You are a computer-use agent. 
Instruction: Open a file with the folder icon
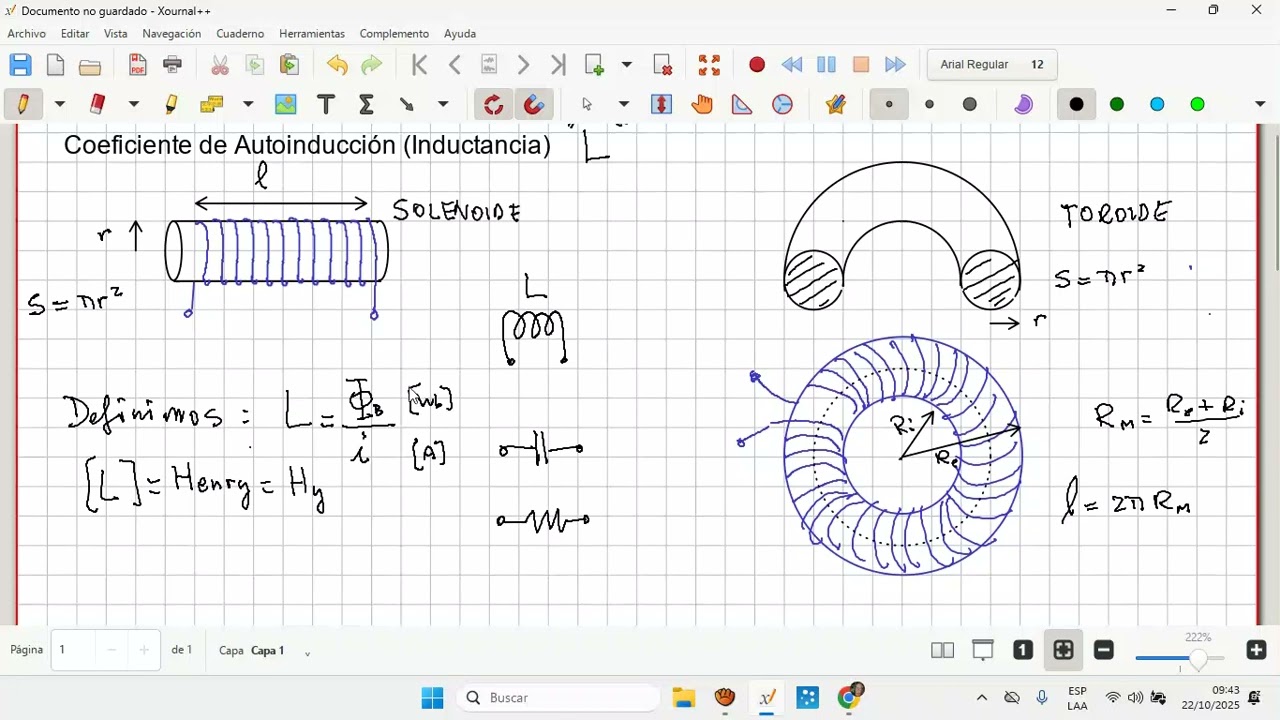[90, 66]
